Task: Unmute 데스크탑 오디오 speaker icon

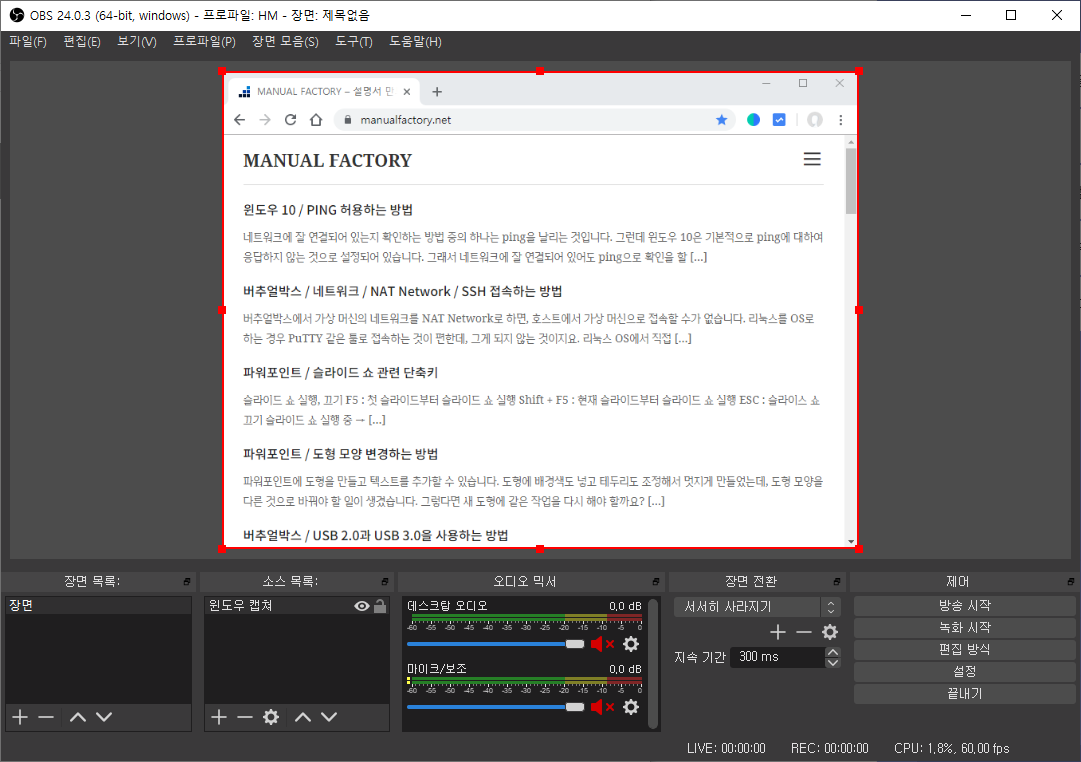Action: 602,644
